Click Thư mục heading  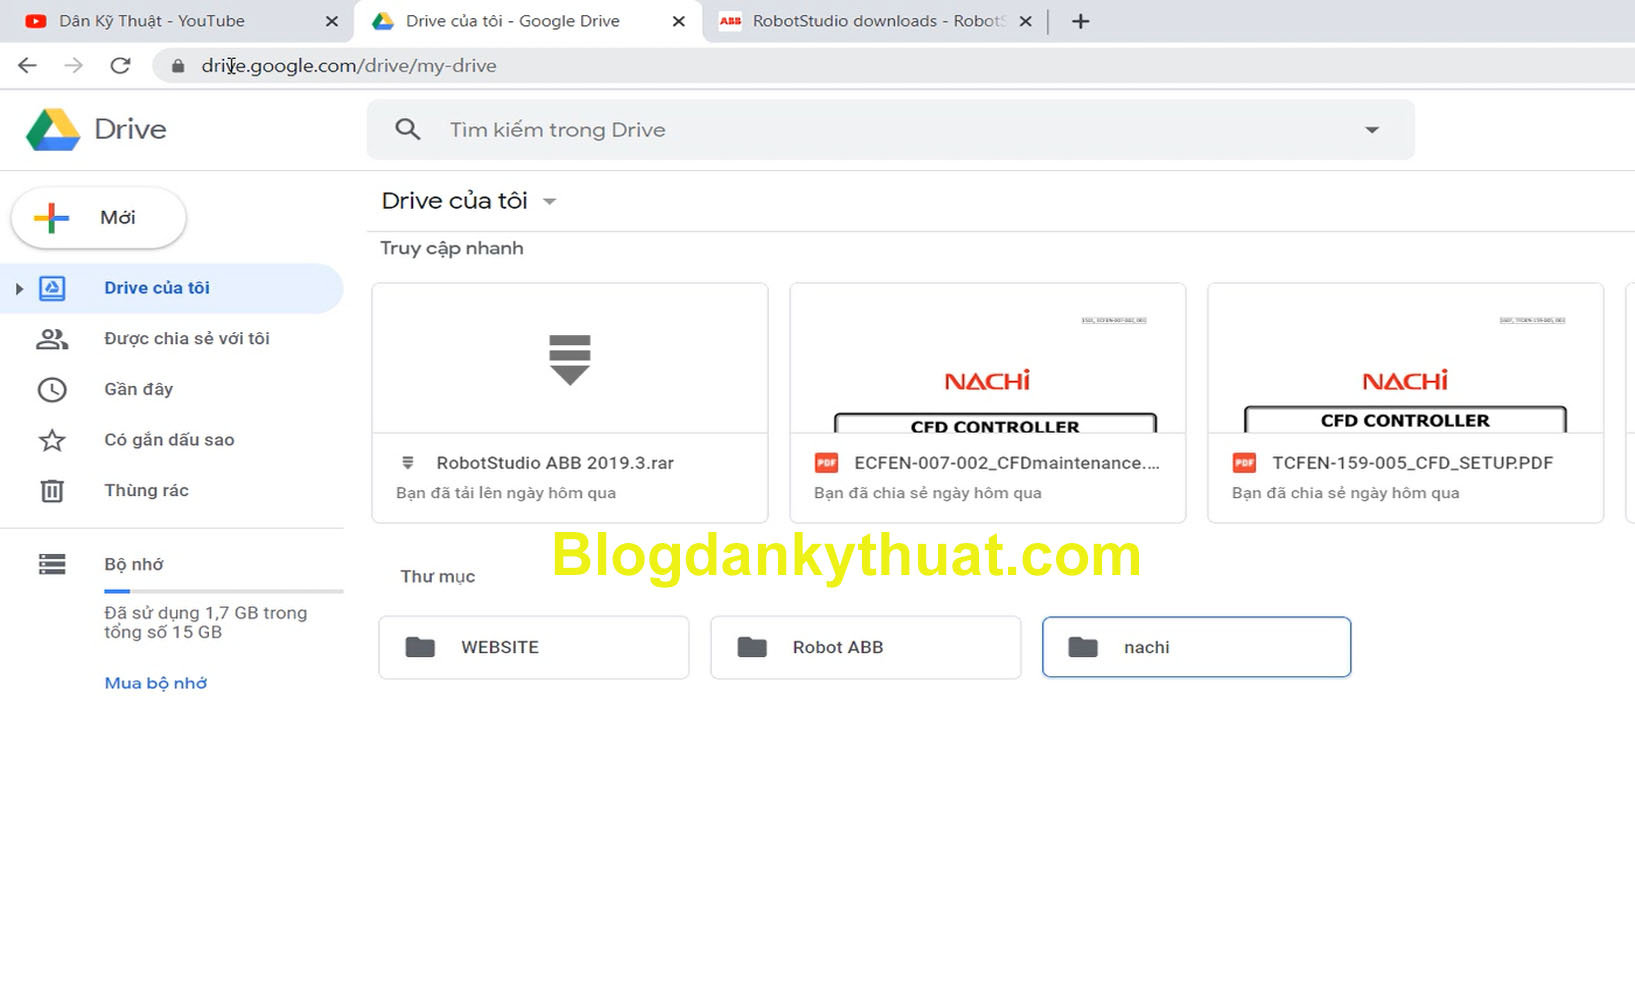tap(438, 577)
